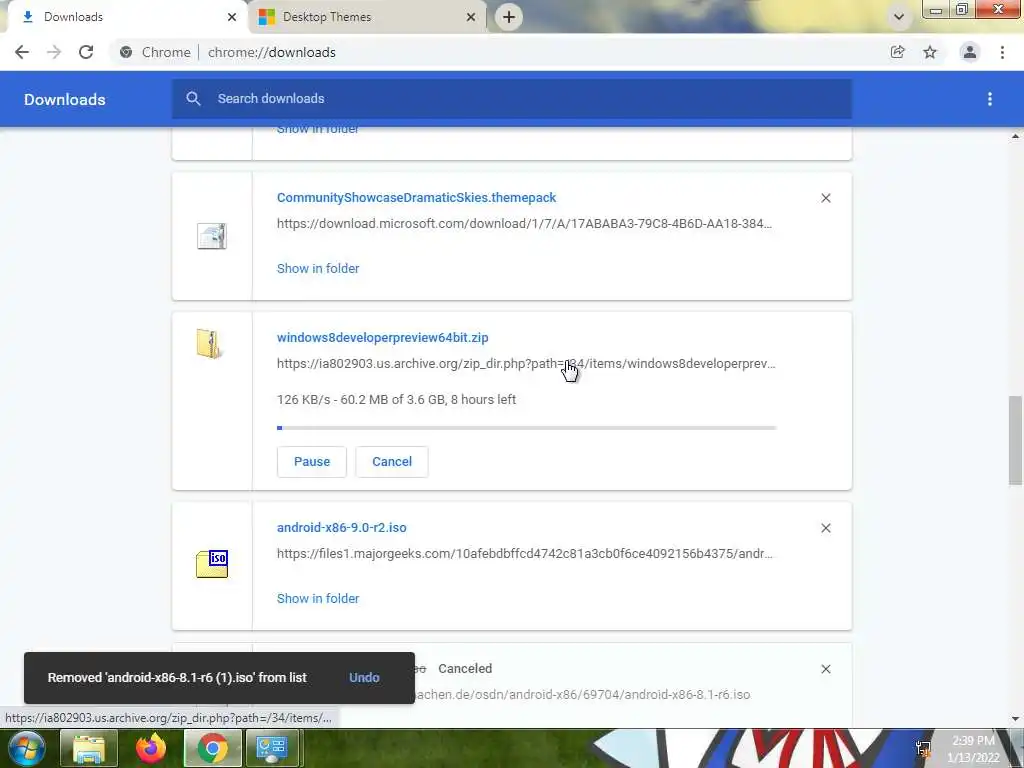Click the zip folder file icon
1024x768 pixels.
[x=209, y=344]
